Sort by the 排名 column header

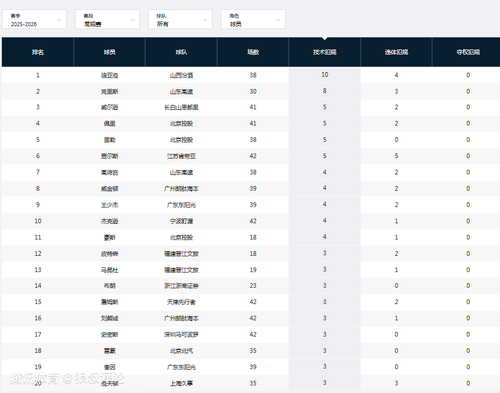click(x=38, y=52)
